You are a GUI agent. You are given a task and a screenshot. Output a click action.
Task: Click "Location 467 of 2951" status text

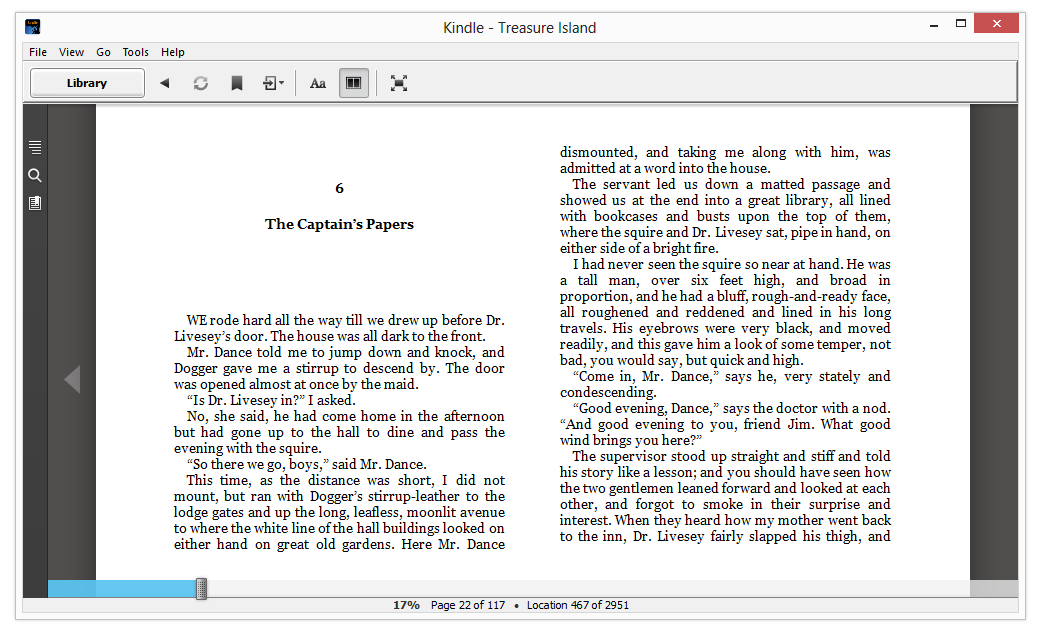tap(577, 605)
